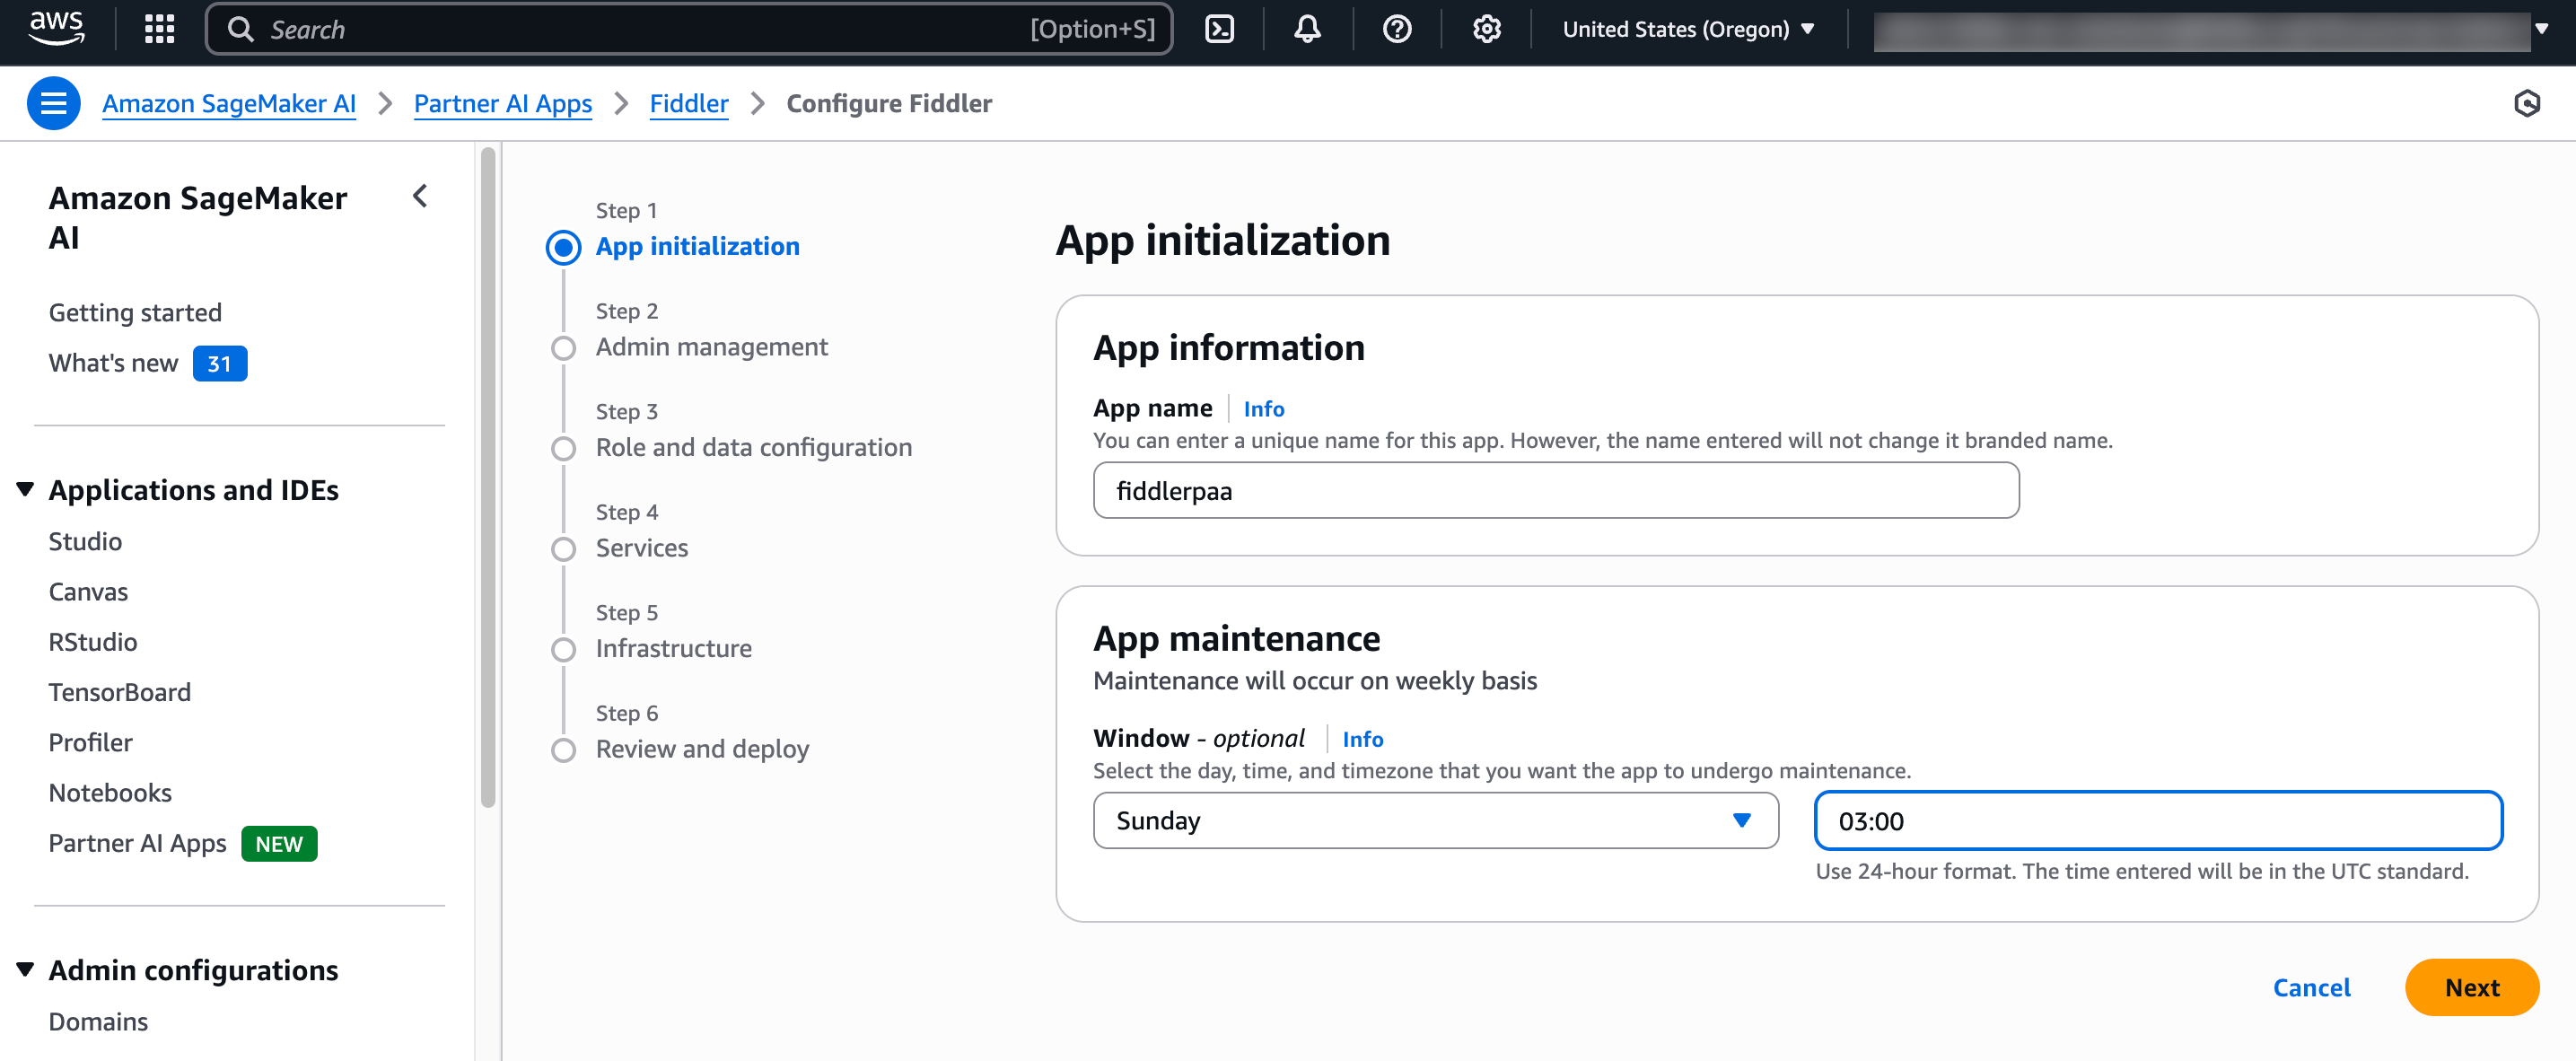Image resolution: width=2576 pixels, height=1061 pixels.
Task: Open the notifications bell
Action: pyautogui.click(x=1306, y=29)
